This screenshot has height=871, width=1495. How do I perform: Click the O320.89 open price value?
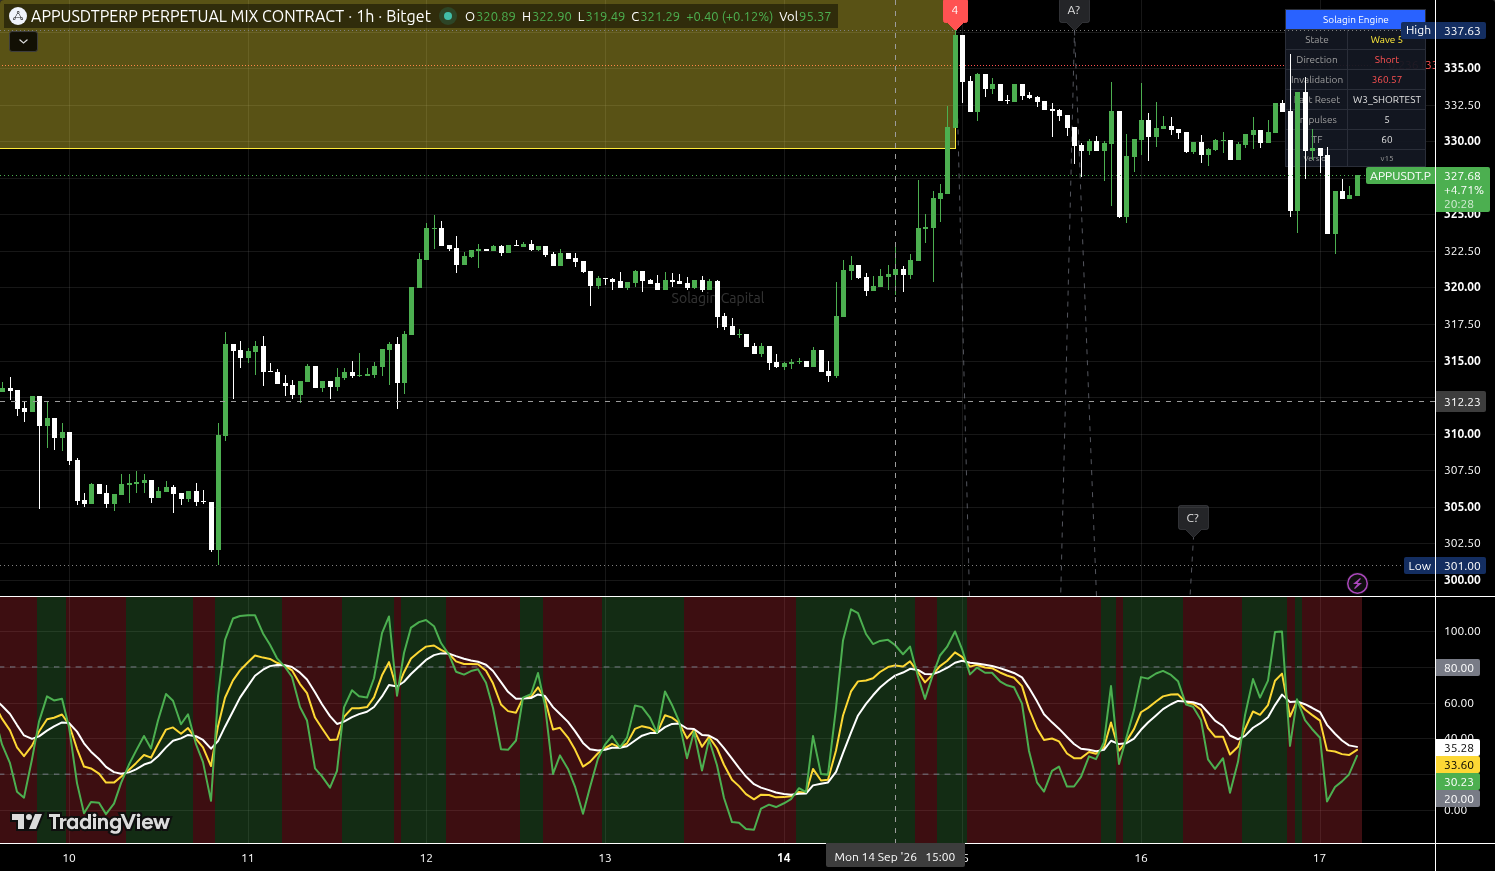point(490,16)
